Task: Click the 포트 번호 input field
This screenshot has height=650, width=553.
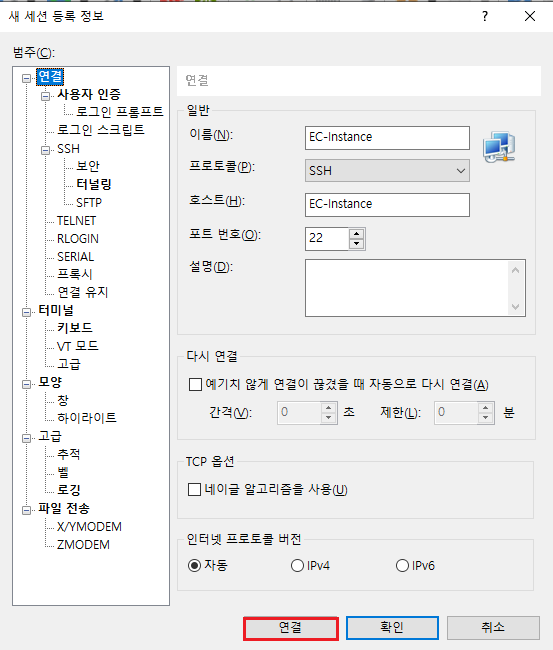Action: (x=327, y=239)
